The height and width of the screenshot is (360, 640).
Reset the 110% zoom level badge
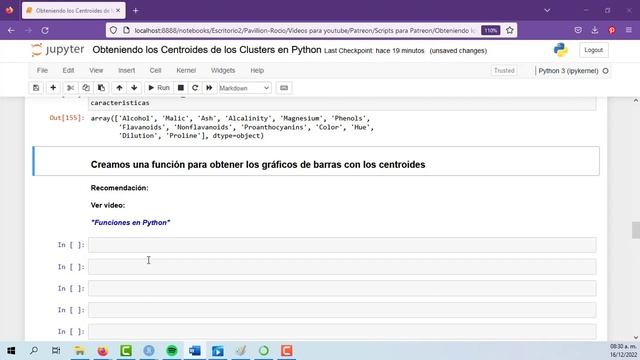click(490, 31)
